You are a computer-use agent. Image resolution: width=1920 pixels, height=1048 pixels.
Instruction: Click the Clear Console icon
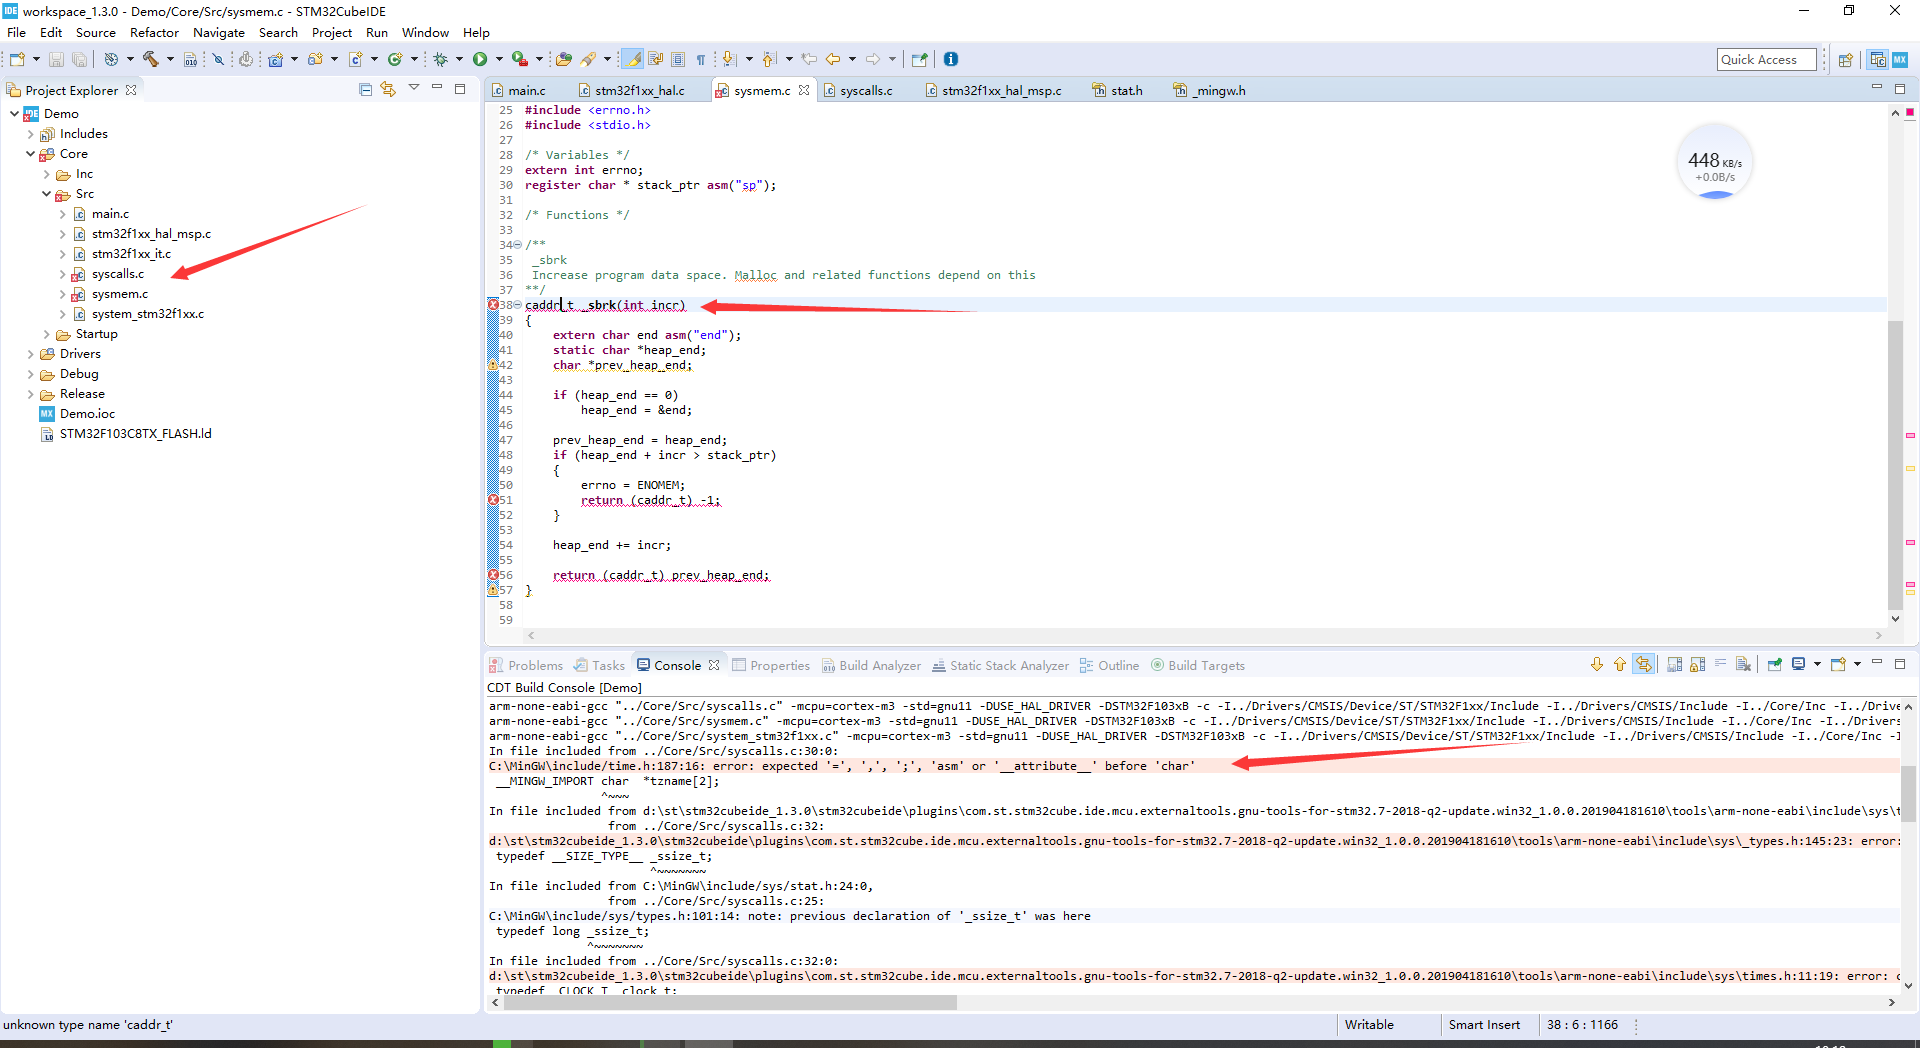pos(1743,664)
